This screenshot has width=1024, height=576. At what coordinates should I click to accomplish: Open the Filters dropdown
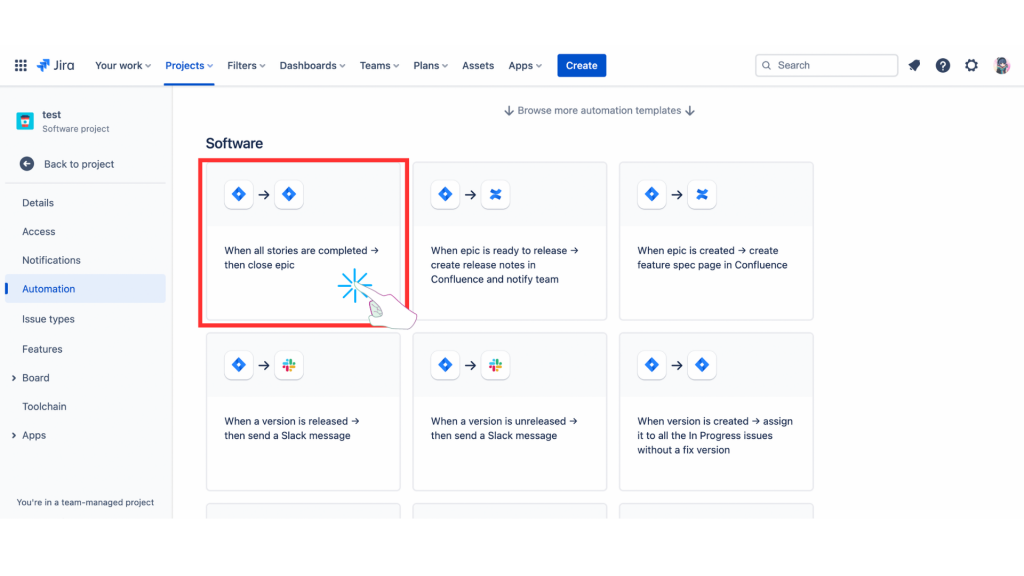pos(246,65)
